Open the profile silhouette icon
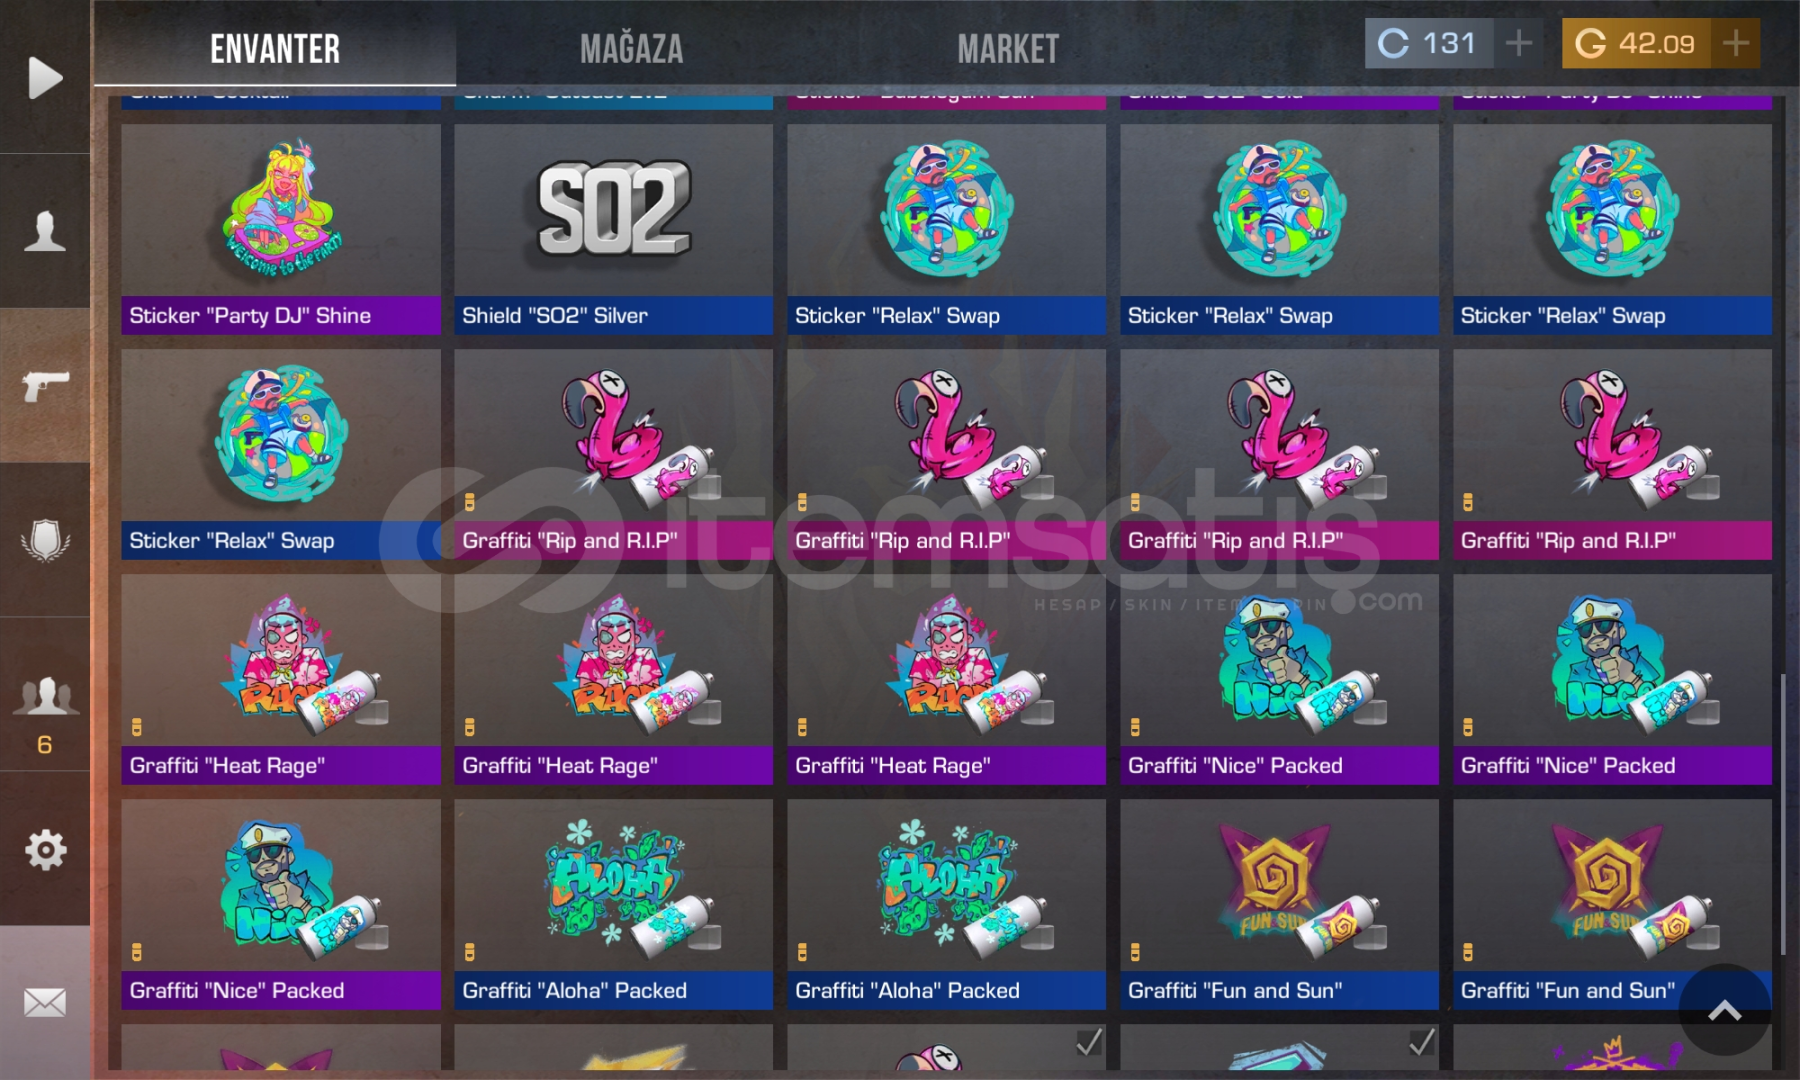 click(45, 231)
